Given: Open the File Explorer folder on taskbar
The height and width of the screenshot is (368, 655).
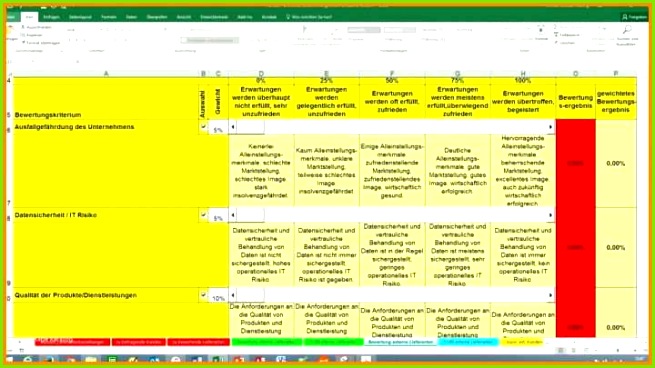Looking at the screenshot, I should [x=91, y=359].
